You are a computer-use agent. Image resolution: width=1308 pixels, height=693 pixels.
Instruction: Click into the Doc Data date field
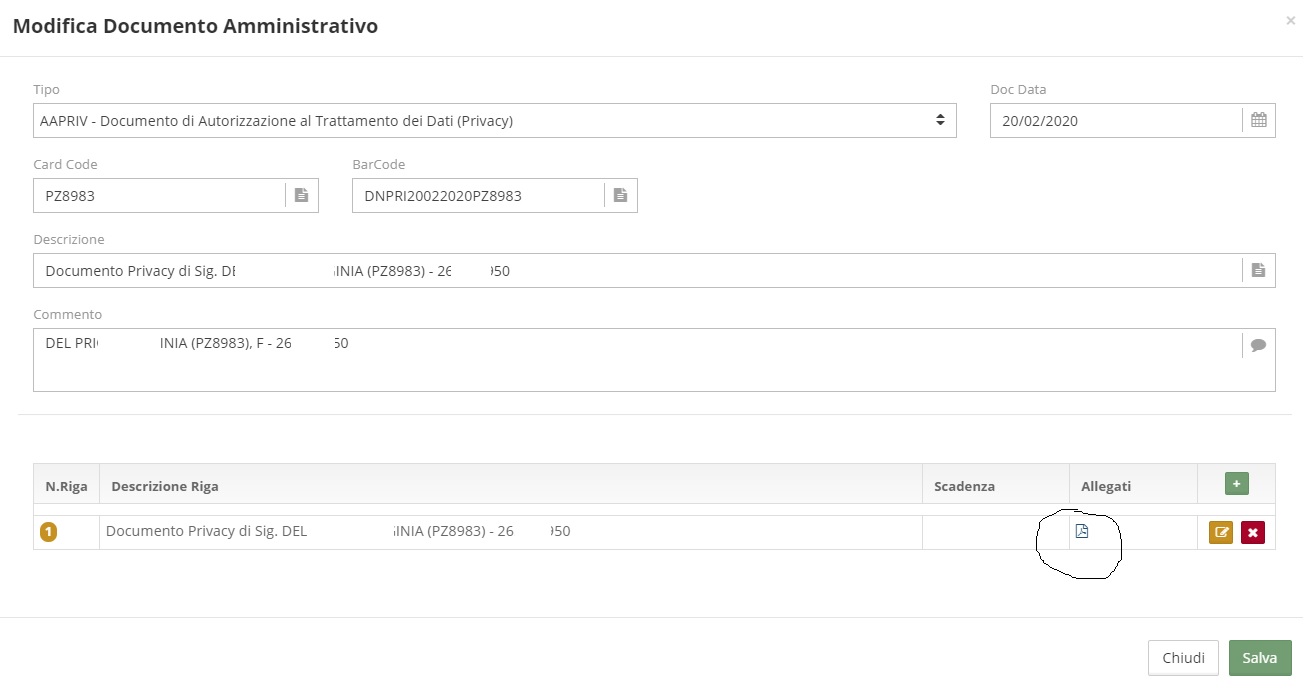coord(1116,120)
